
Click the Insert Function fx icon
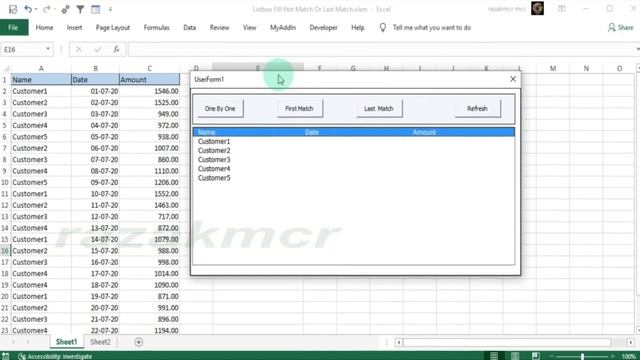pyautogui.click(x=116, y=49)
